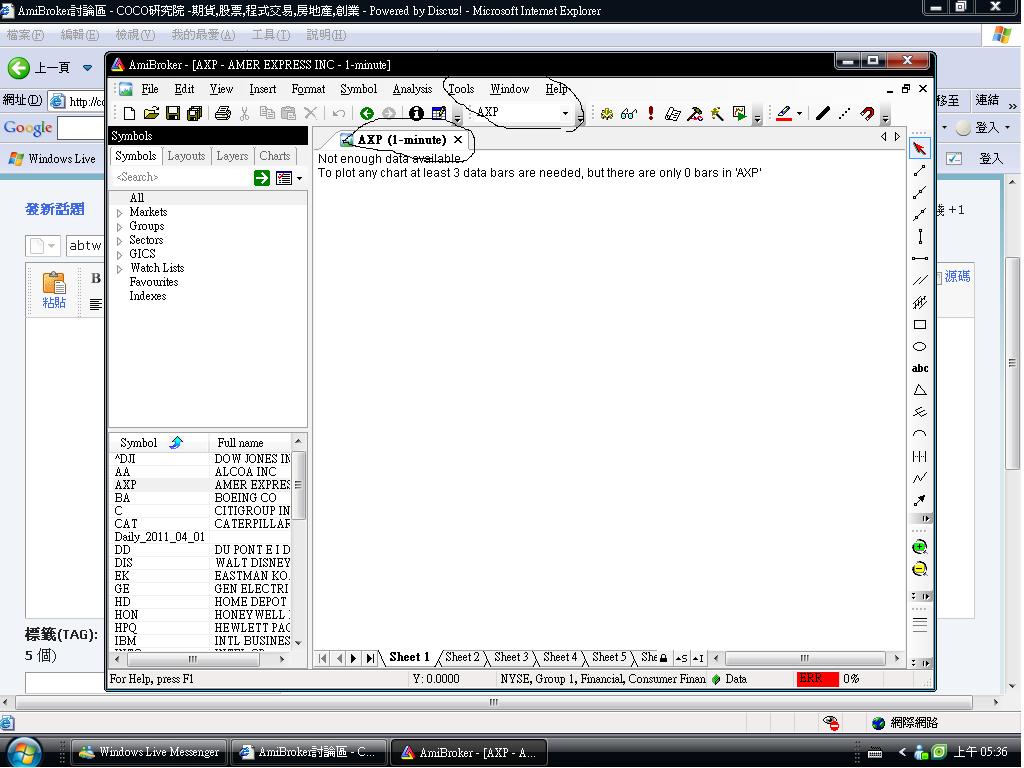Screen dimensions: 1024x768
Task: Select the horizontal line drawing tool
Action: (920, 259)
